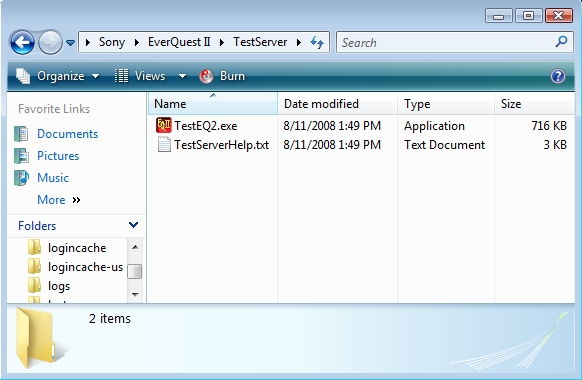Click the Views button
This screenshot has width=582, height=380.
pyautogui.click(x=140, y=76)
